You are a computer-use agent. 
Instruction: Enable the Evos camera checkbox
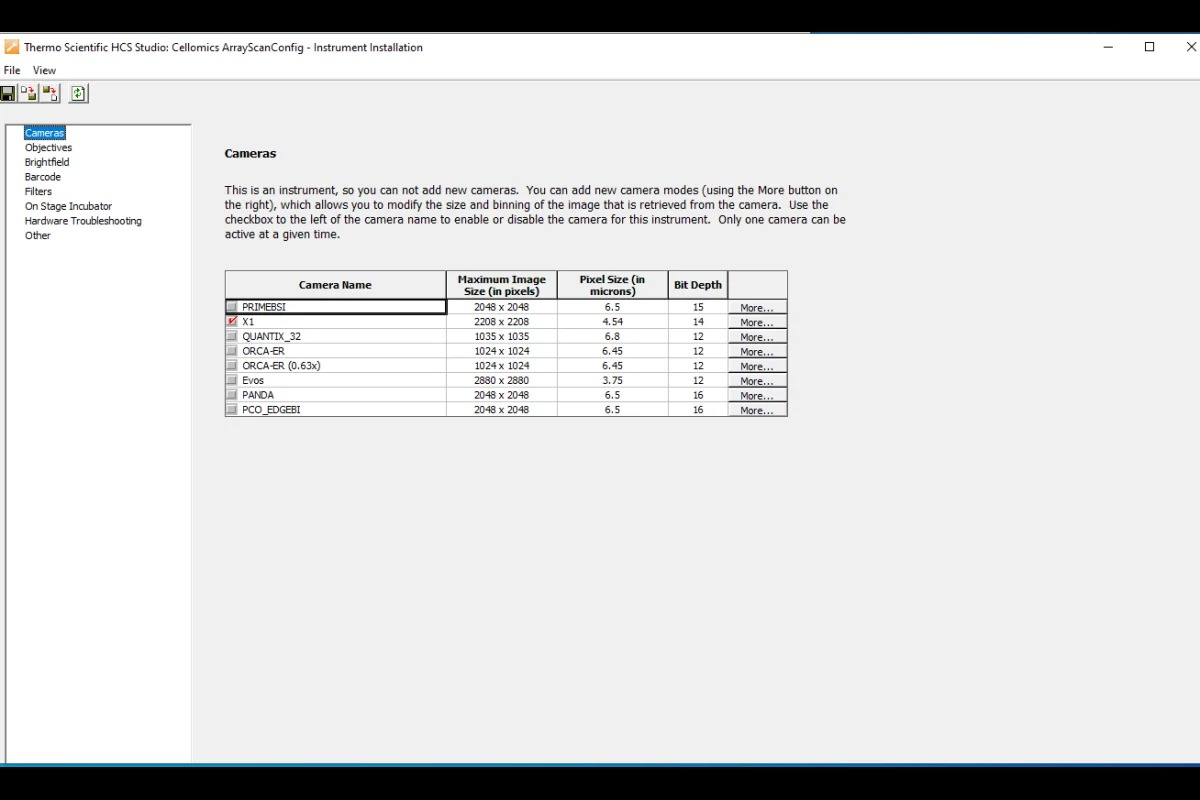(x=233, y=381)
